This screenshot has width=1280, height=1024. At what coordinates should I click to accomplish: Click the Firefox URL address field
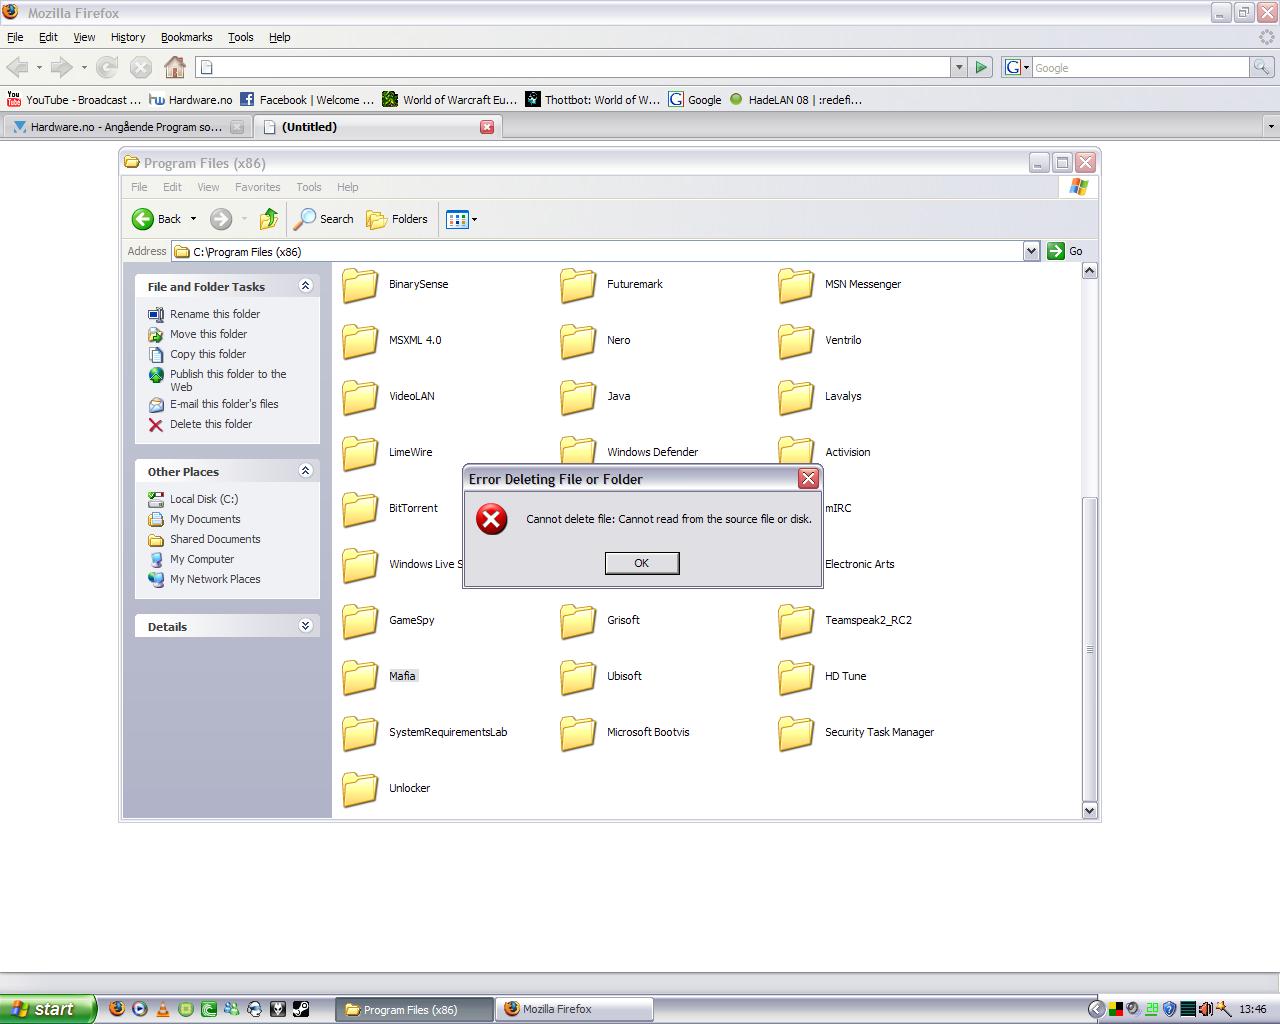pyautogui.click(x=573, y=67)
